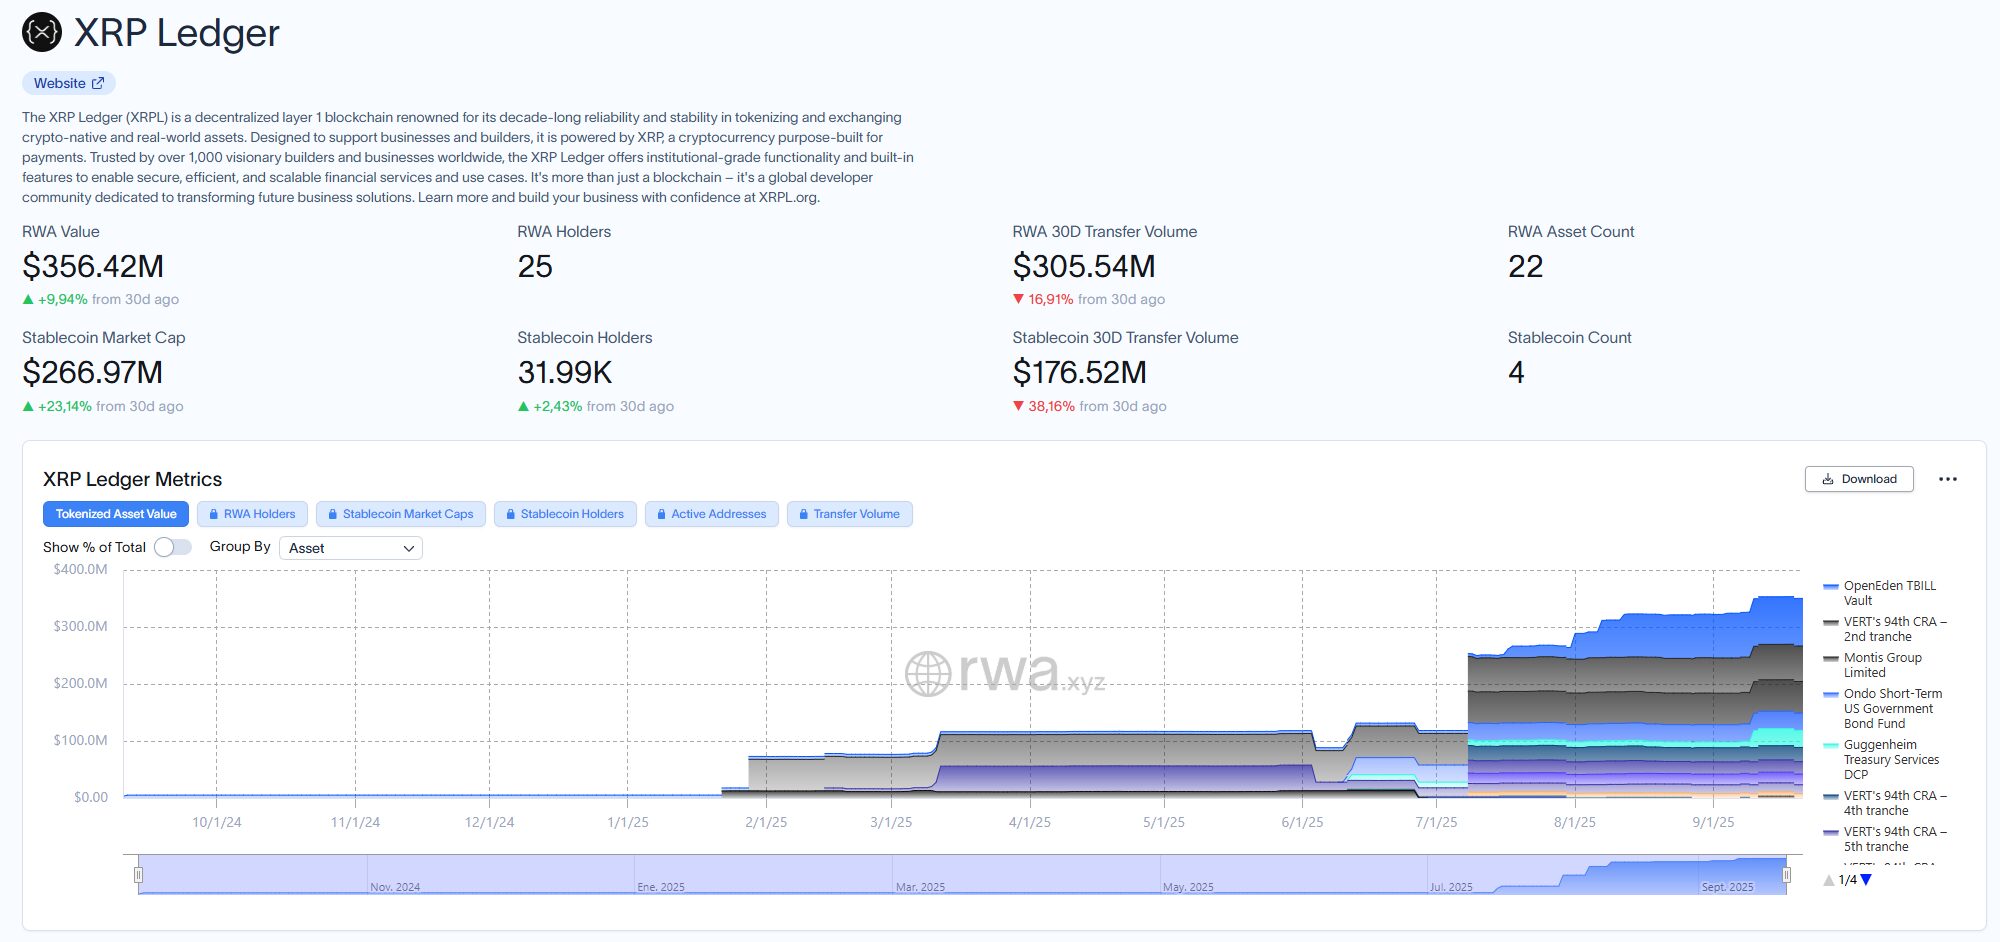This screenshot has width=2000, height=942.
Task: Click the 38,16% stablecoin volume change indicator
Action: tap(1044, 406)
